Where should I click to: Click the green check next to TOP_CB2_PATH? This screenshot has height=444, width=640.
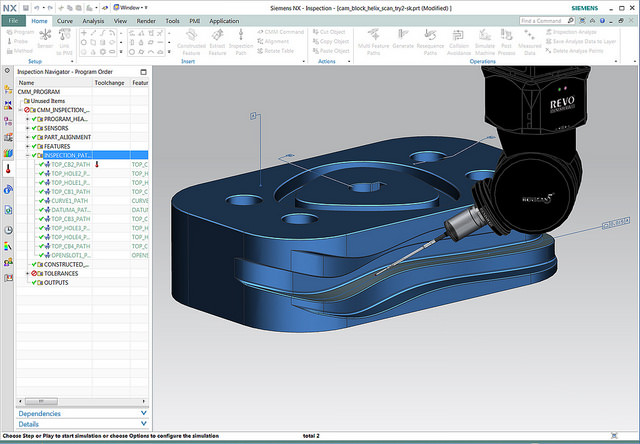tap(41, 164)
